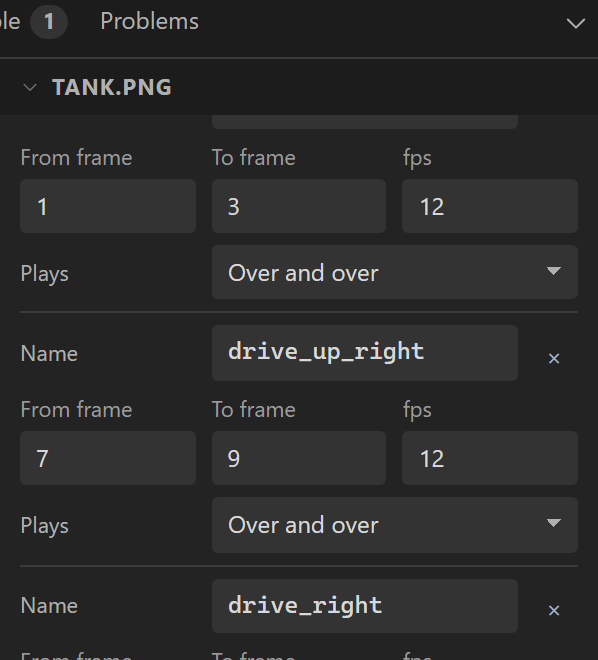Open Plays dropdown above drive_up_right
Viewport: 598px width, 660px height.
(x=395, y=272)
